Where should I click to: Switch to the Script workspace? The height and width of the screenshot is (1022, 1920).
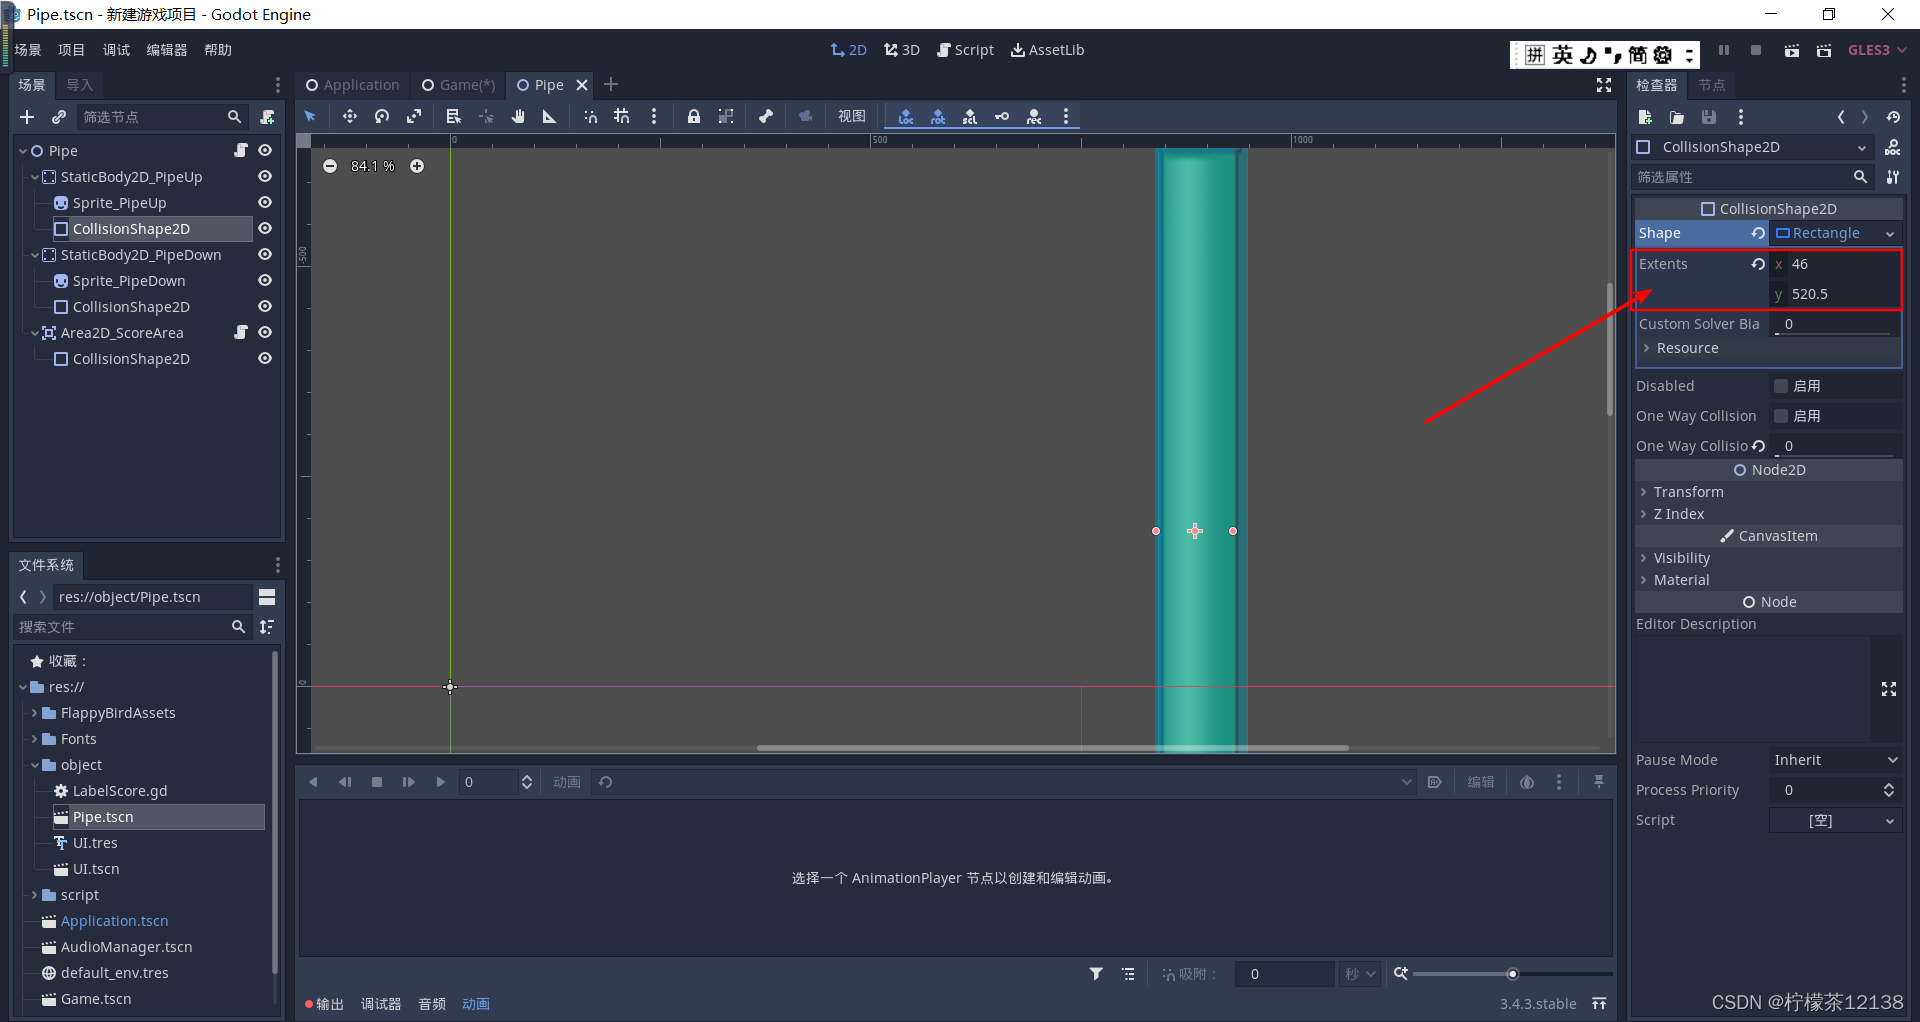(965, 50)
